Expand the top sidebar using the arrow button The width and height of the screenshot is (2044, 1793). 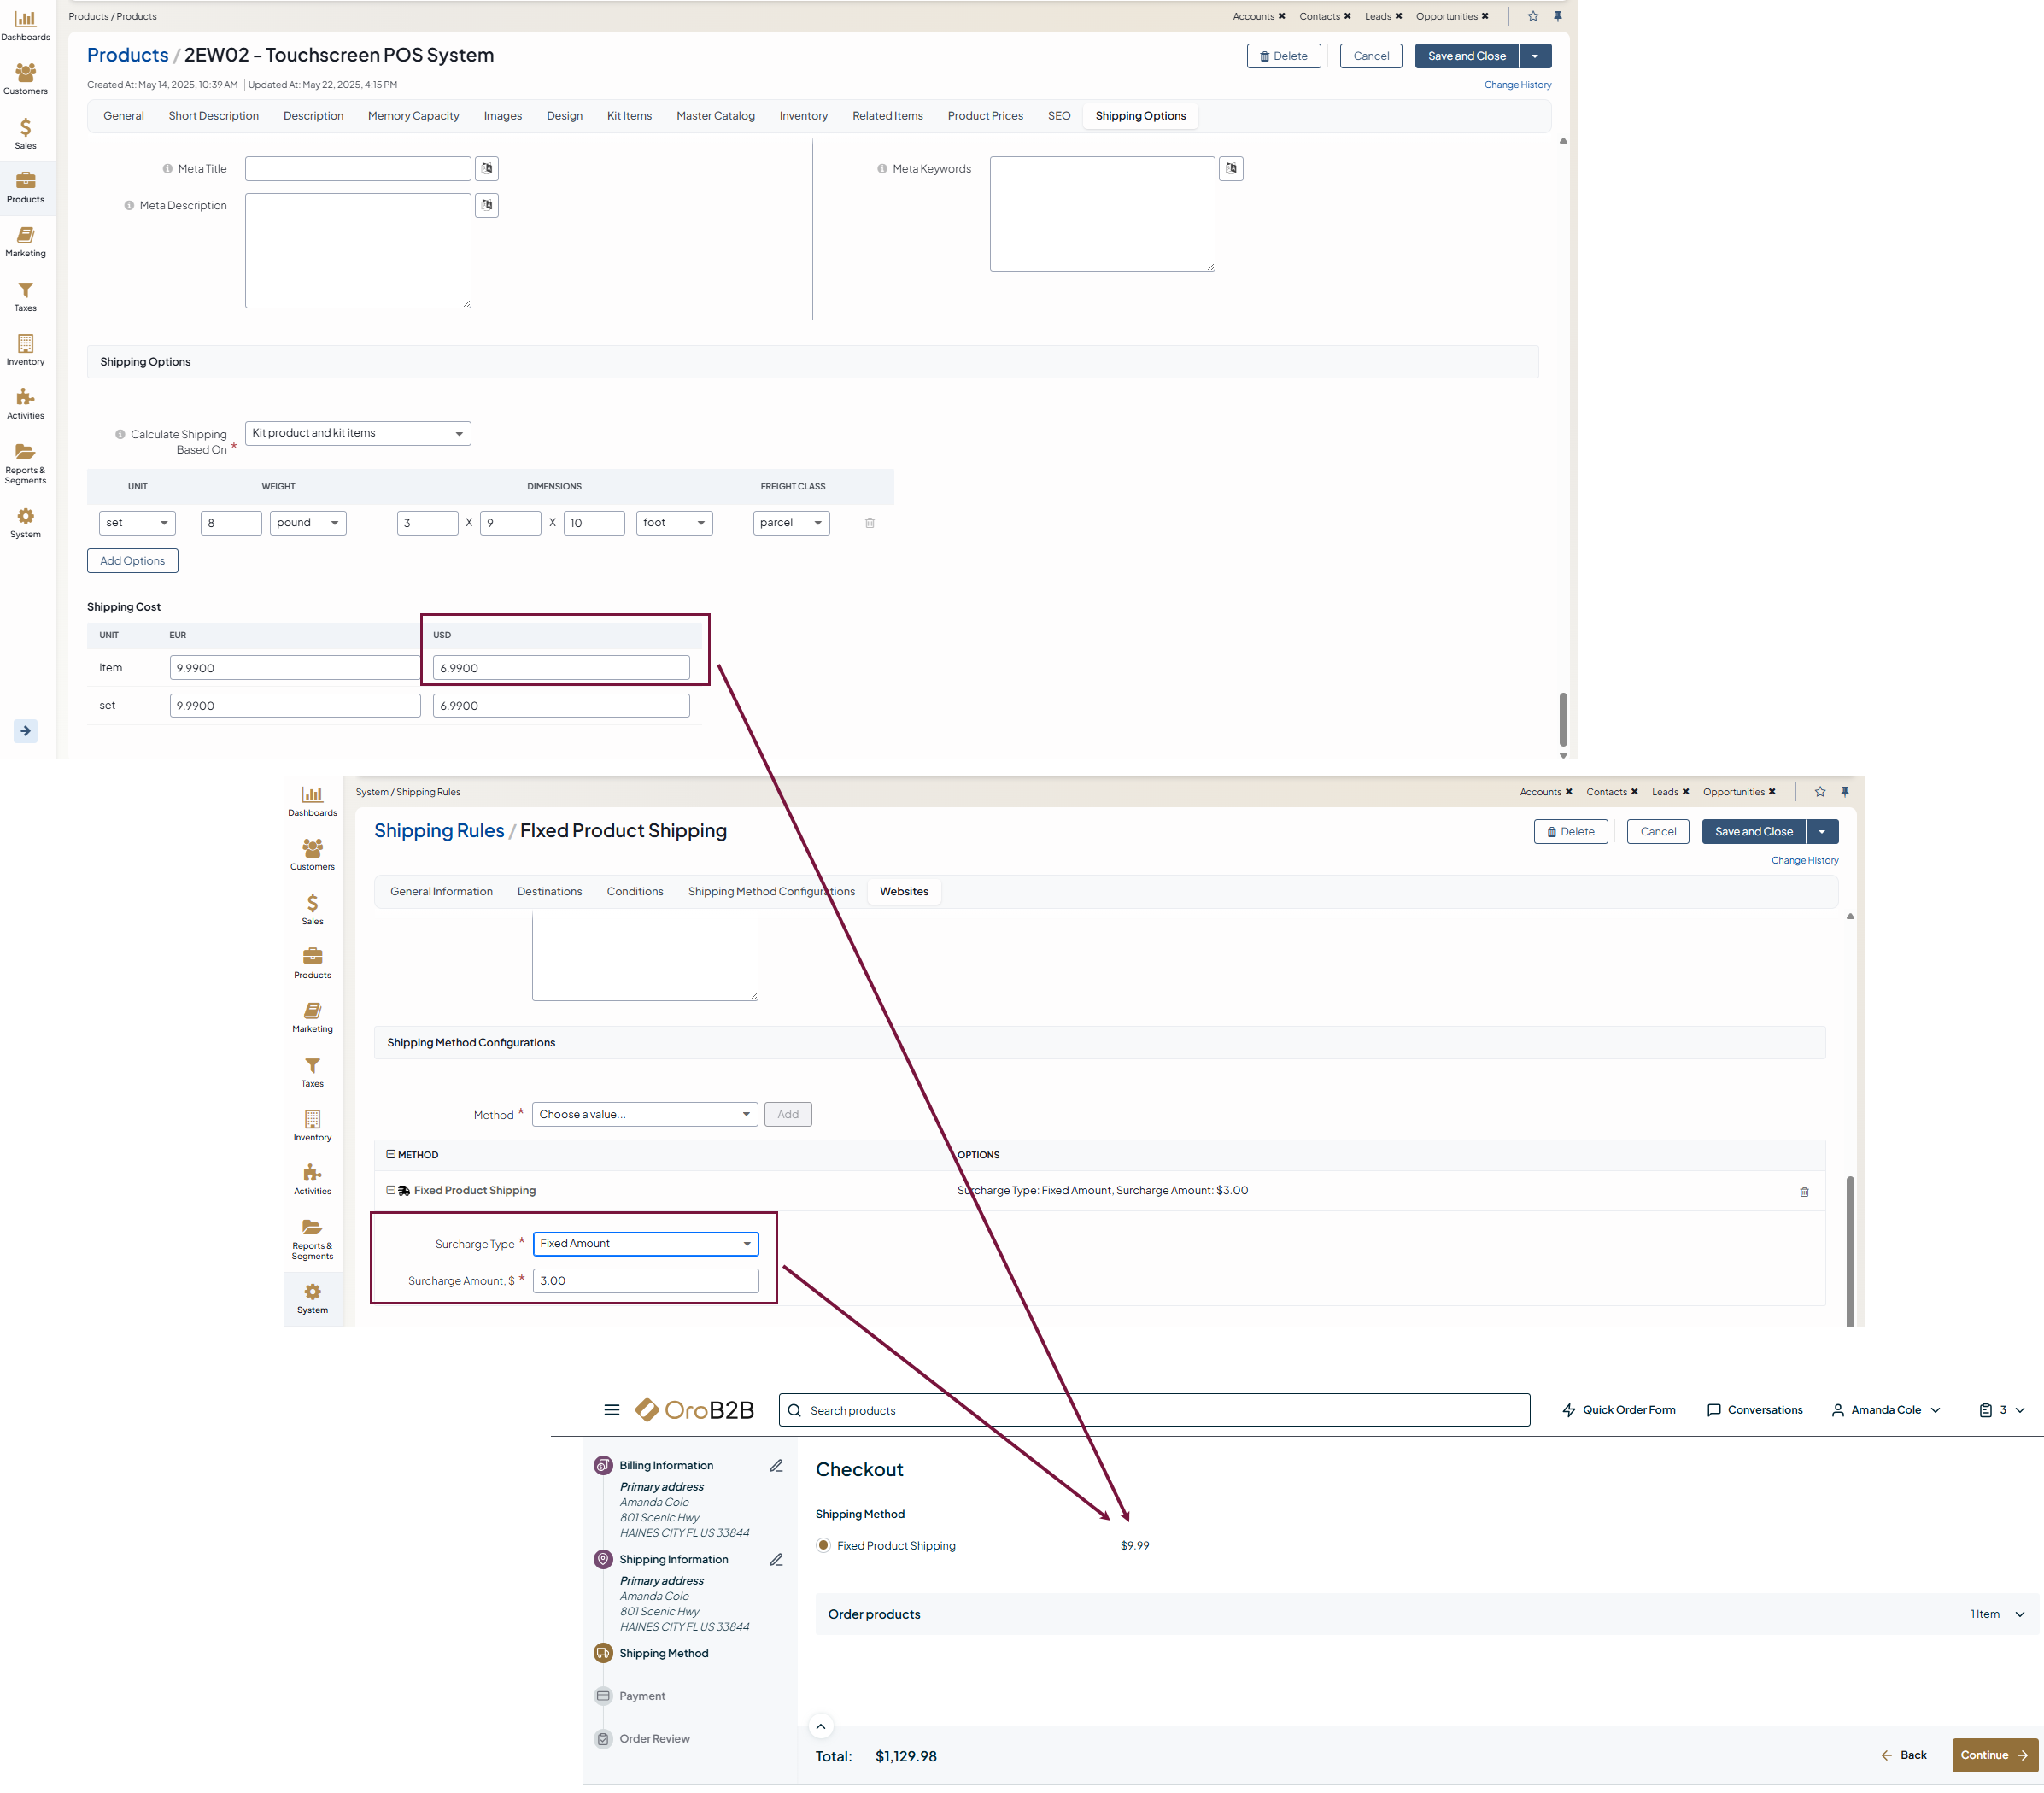tap(25, 731)
